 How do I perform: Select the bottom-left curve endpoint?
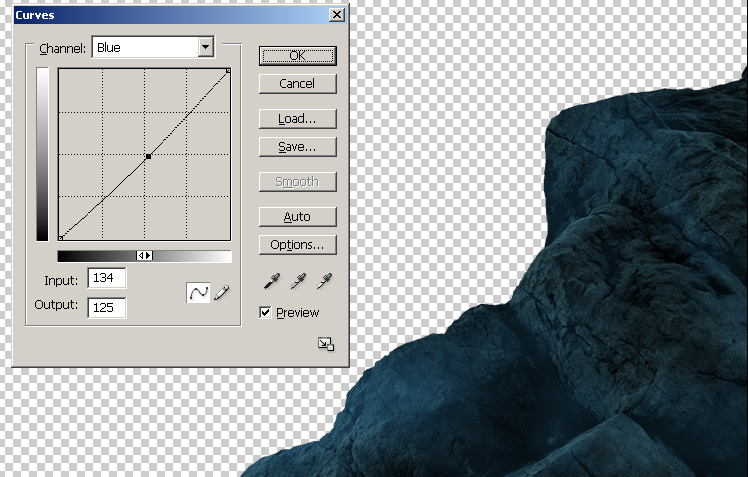point(61,238)
